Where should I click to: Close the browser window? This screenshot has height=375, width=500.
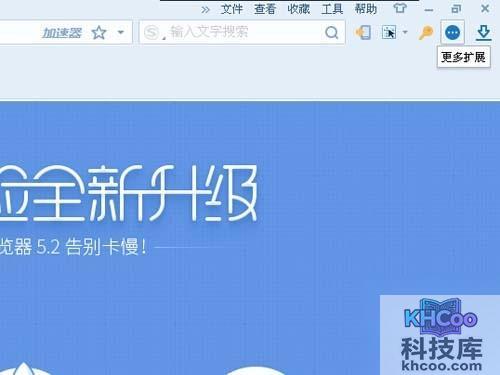[485, 8]
